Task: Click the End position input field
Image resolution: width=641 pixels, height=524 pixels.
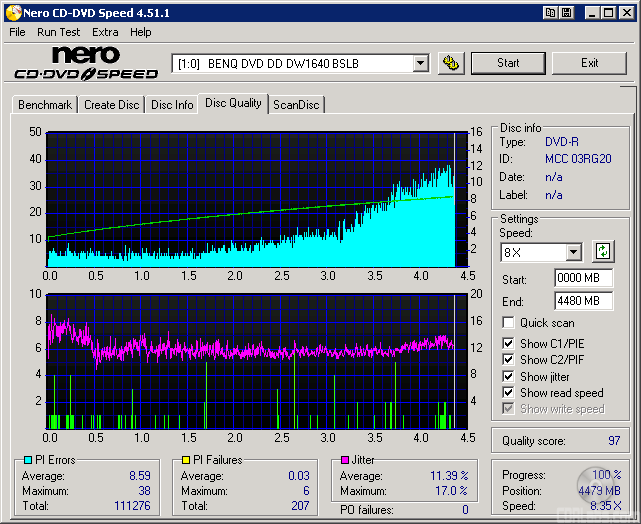Action: click(583, 301)
